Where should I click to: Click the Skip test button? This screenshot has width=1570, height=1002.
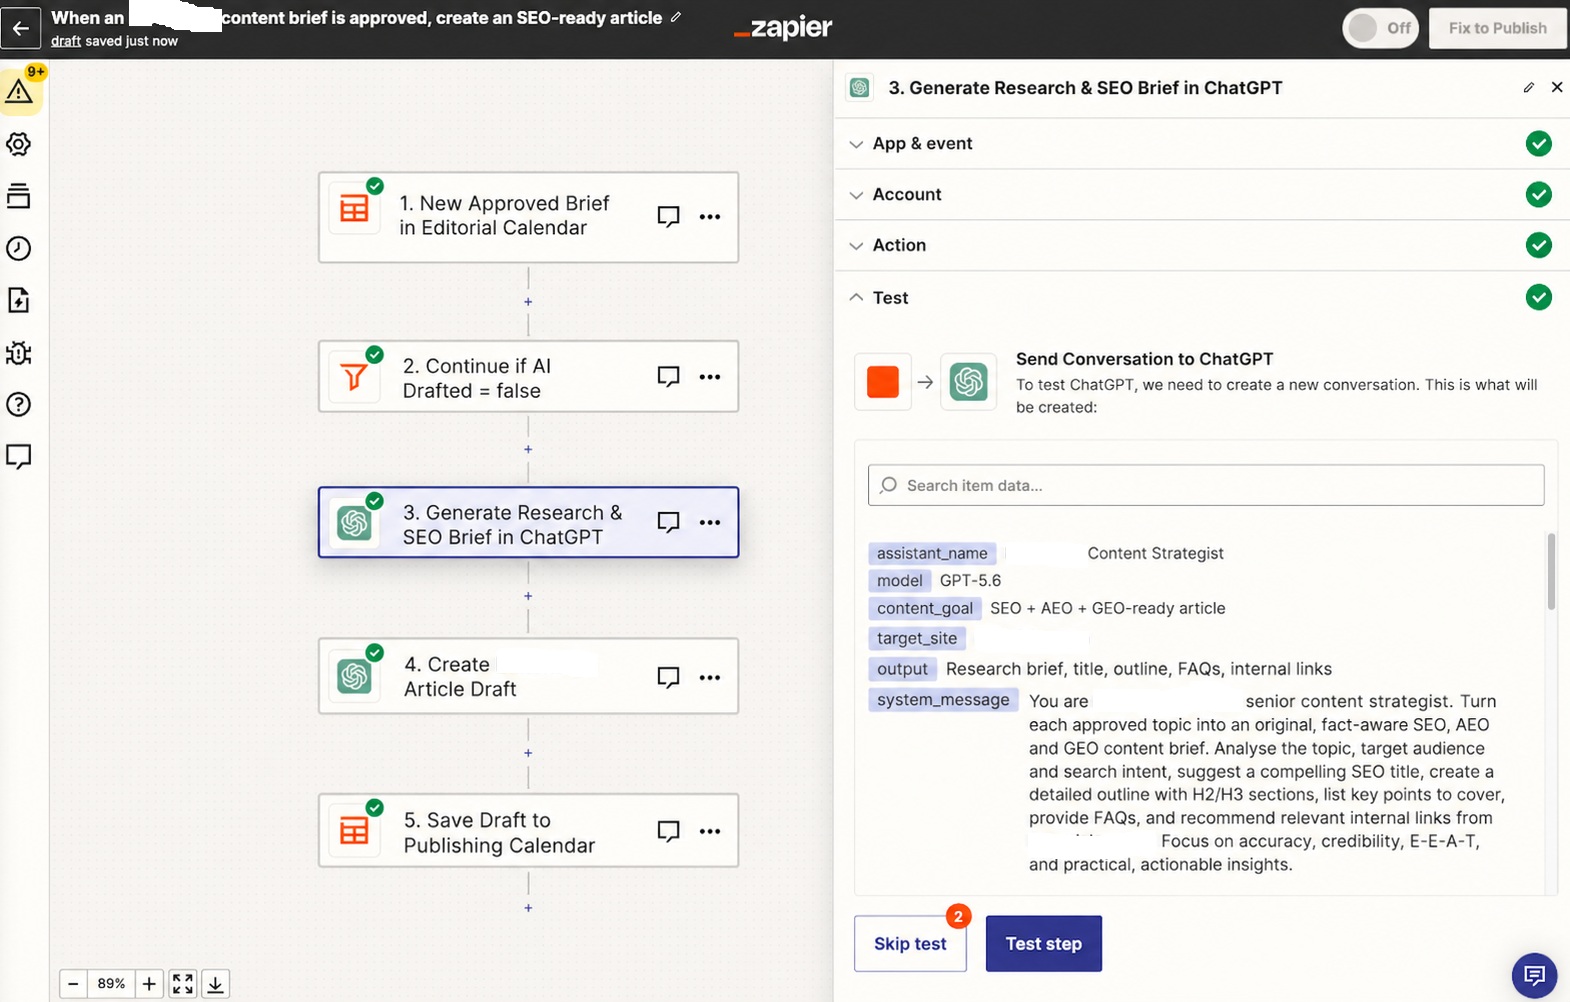click(910, 944)
